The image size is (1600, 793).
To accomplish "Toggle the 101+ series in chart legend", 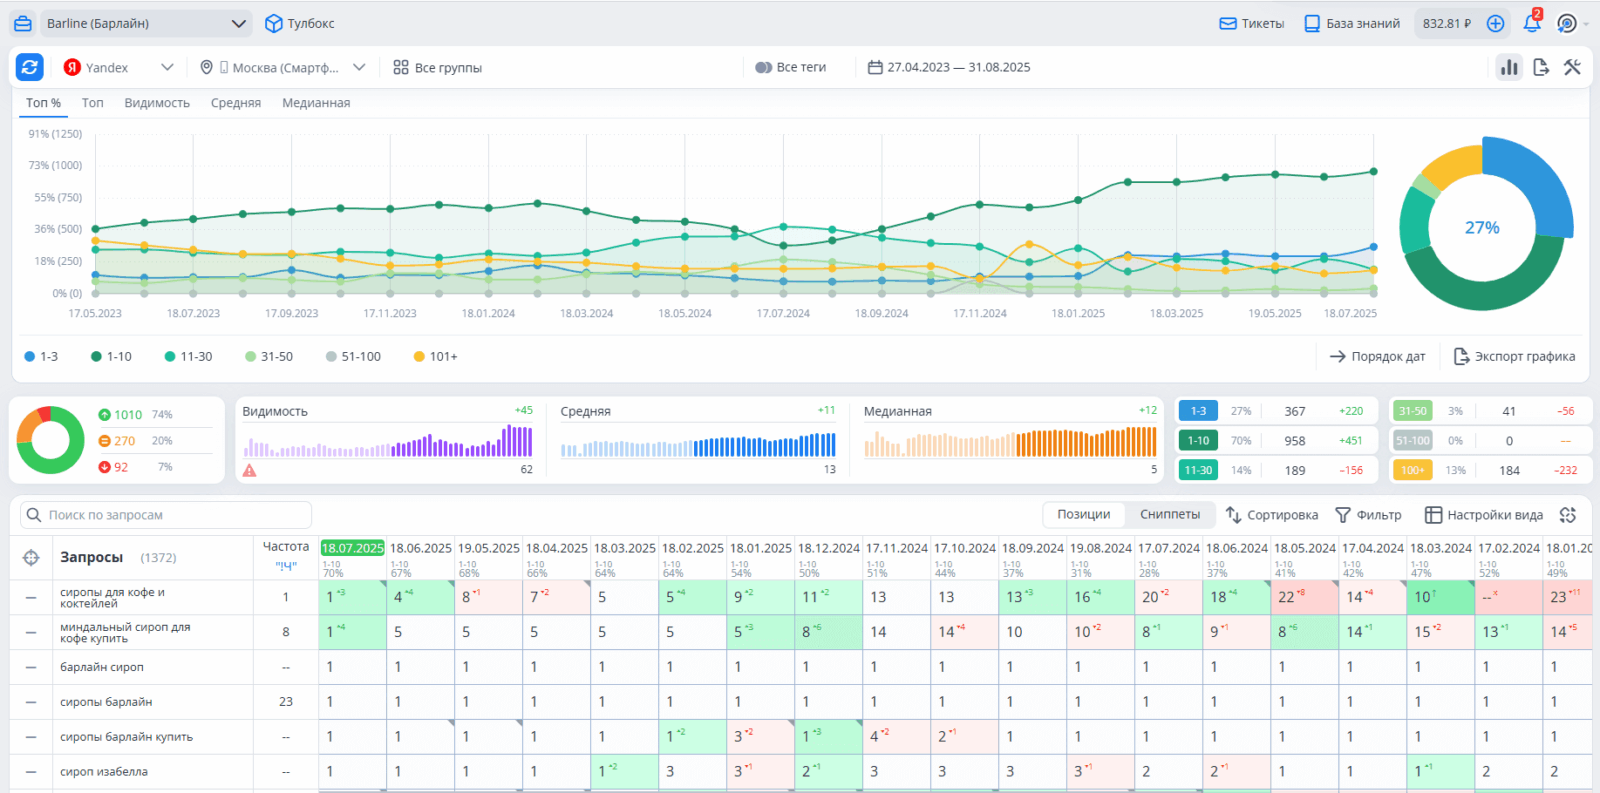I will tap(435, 356).
